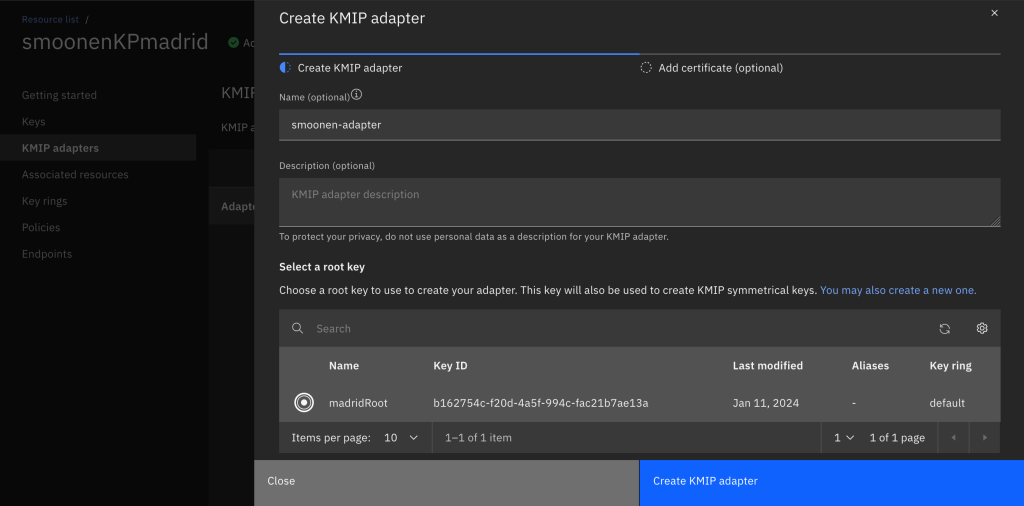Close the Create KMIP adapter panel with X

[994, 13]
